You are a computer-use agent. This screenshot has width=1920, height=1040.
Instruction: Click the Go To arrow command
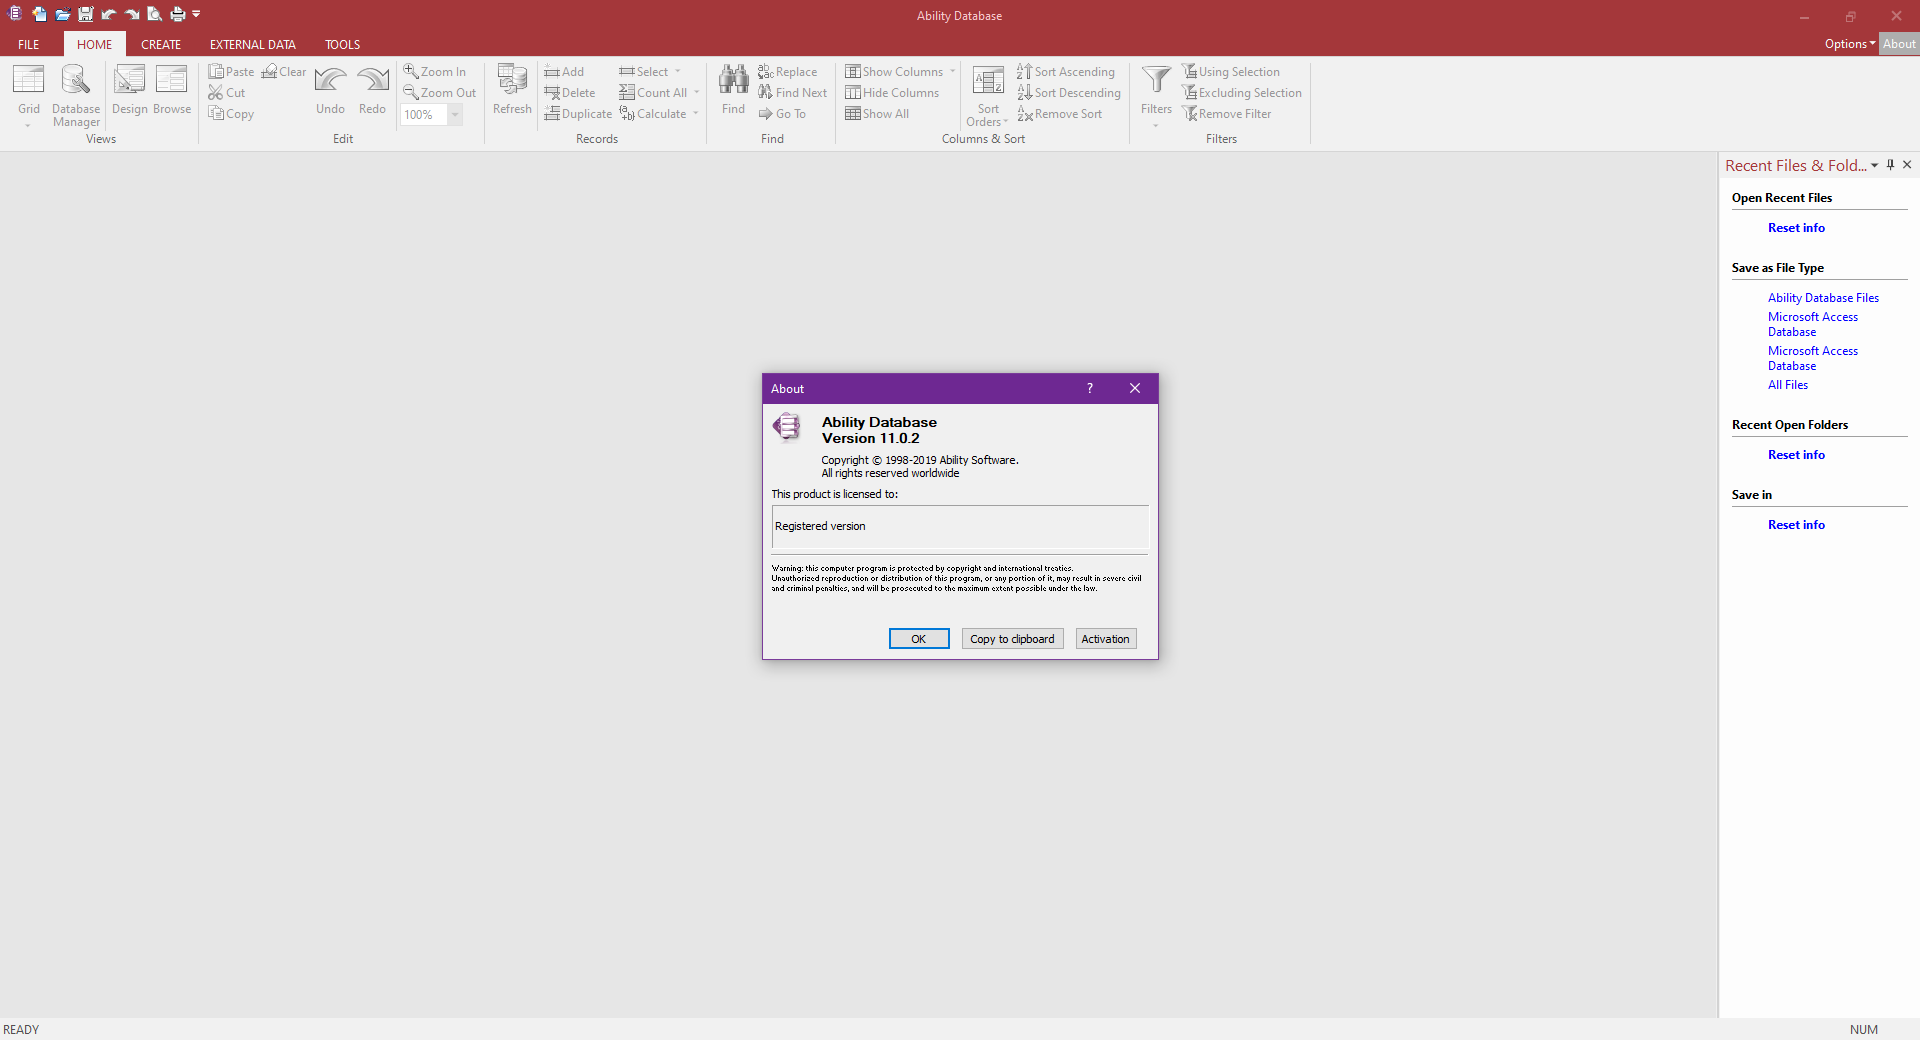(x=782, y=114)
